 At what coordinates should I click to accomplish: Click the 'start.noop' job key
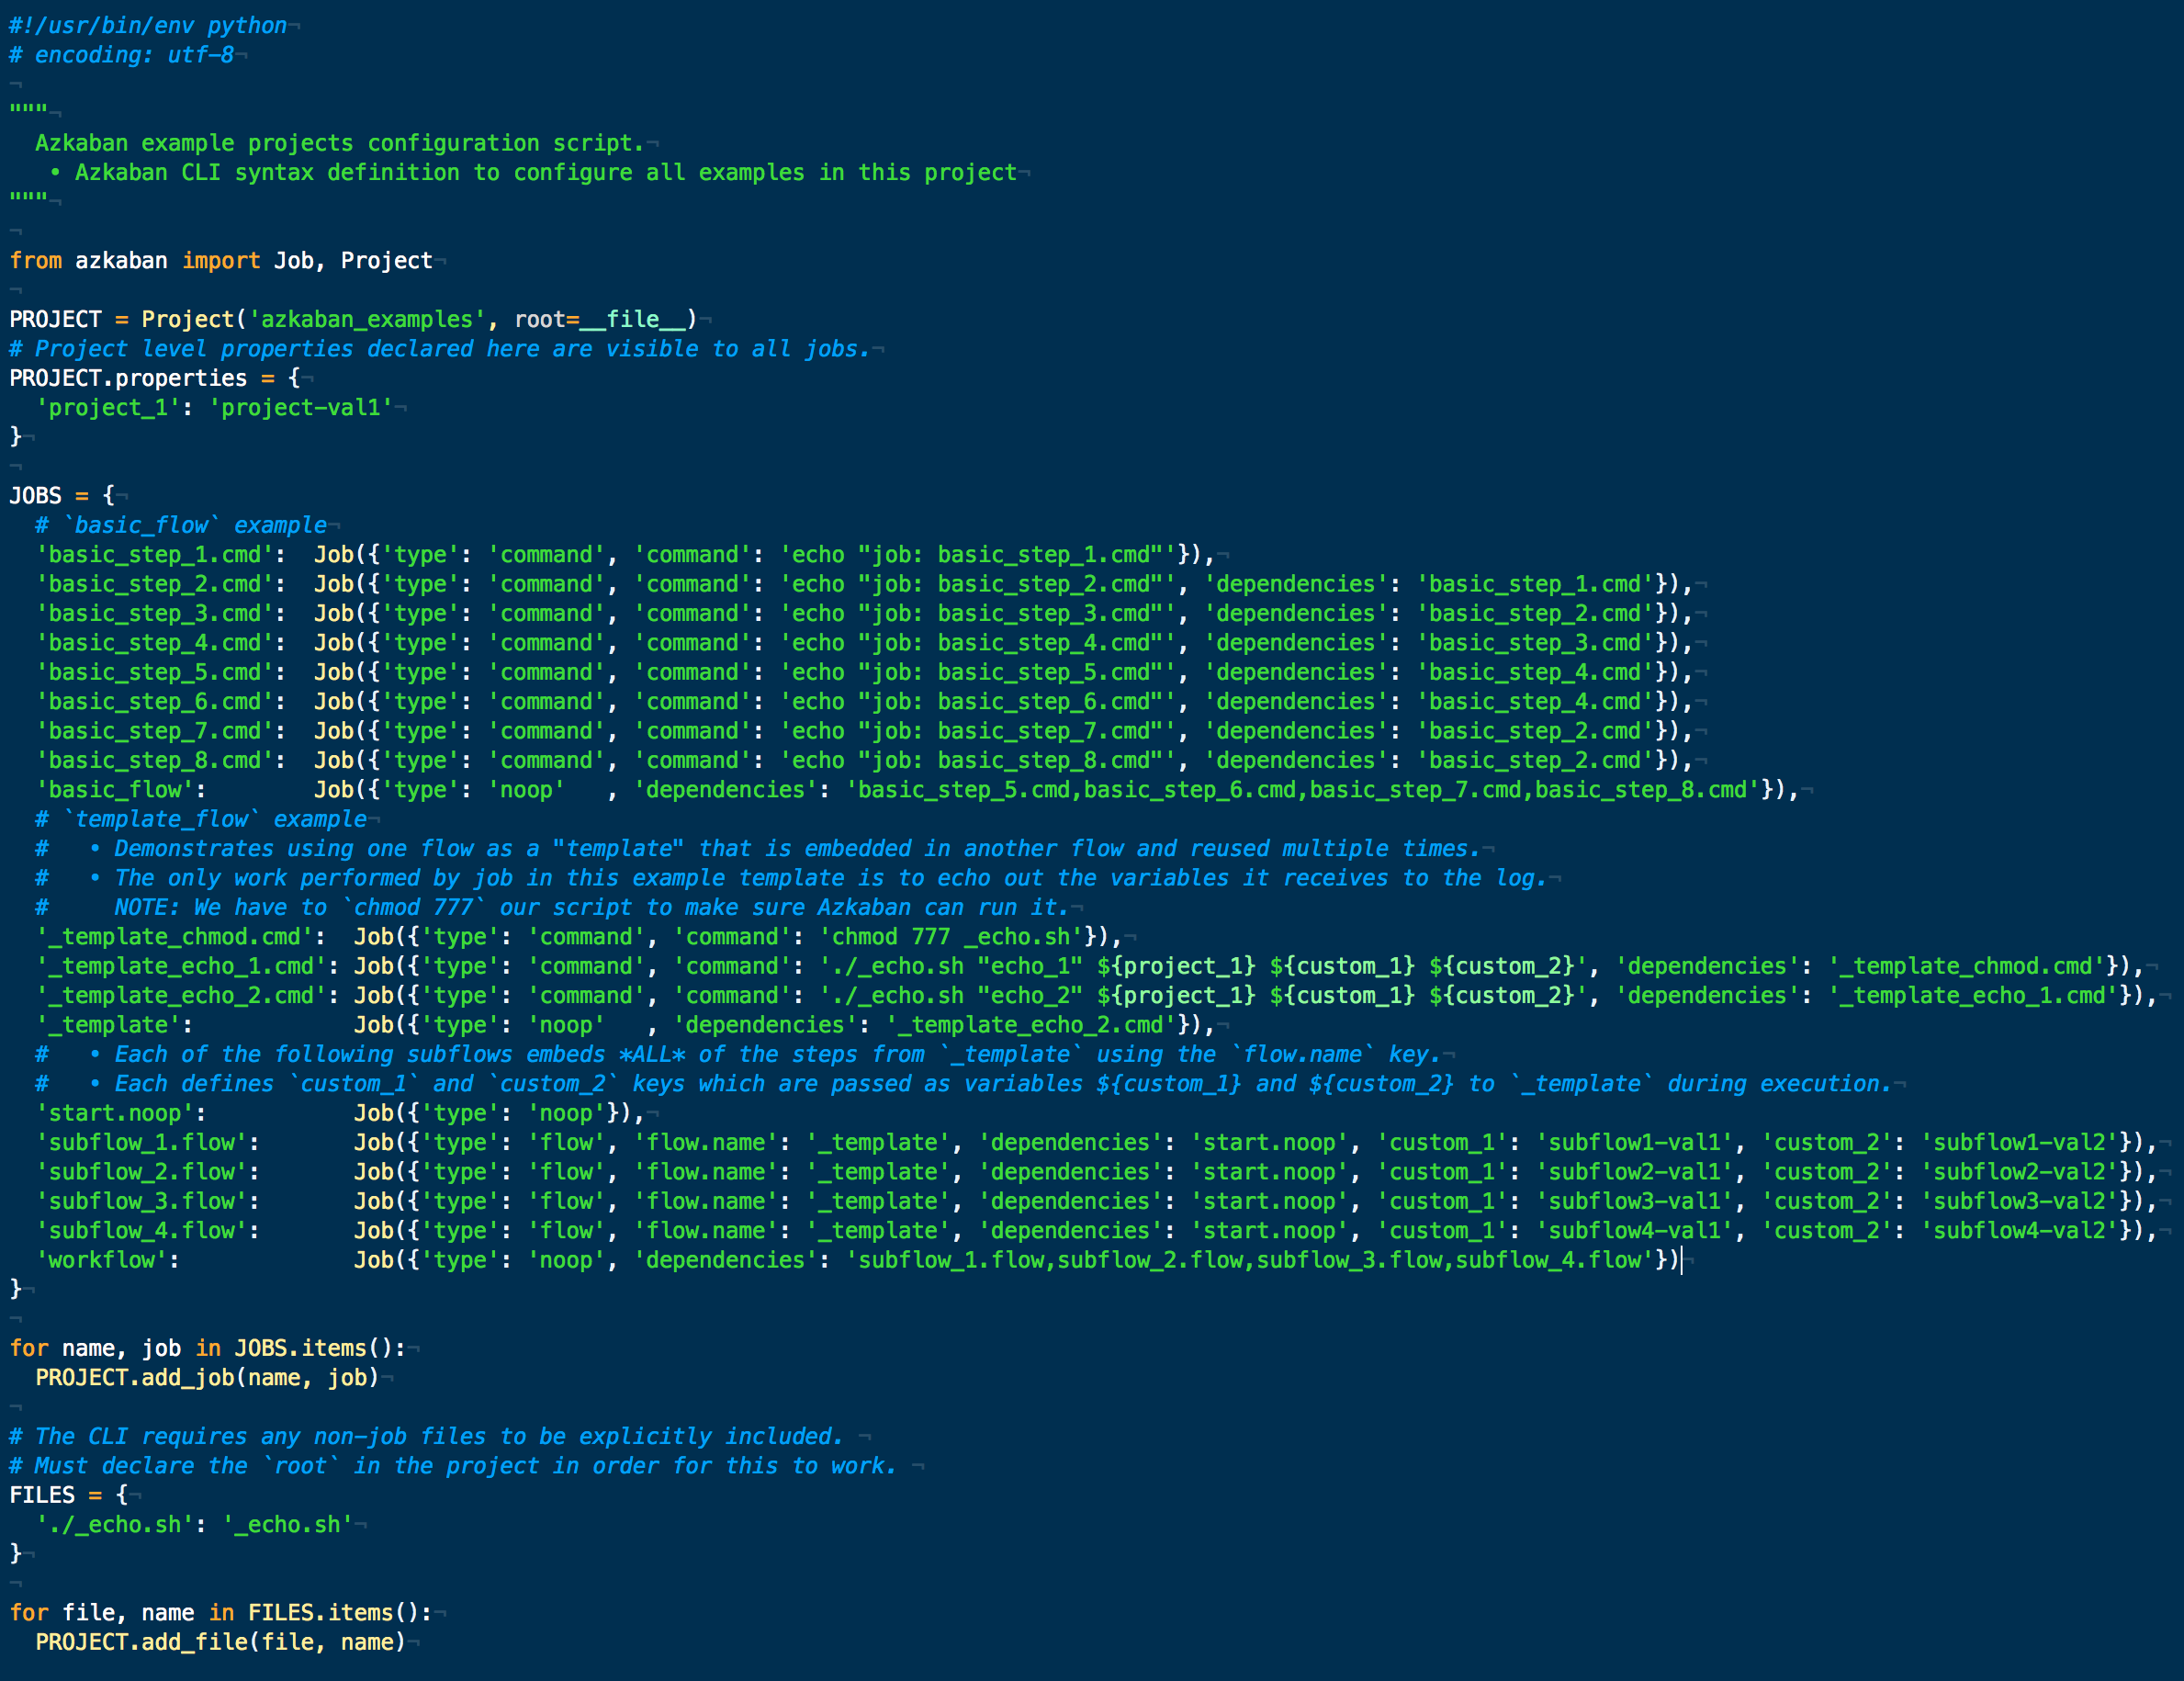coord(114,1113)
